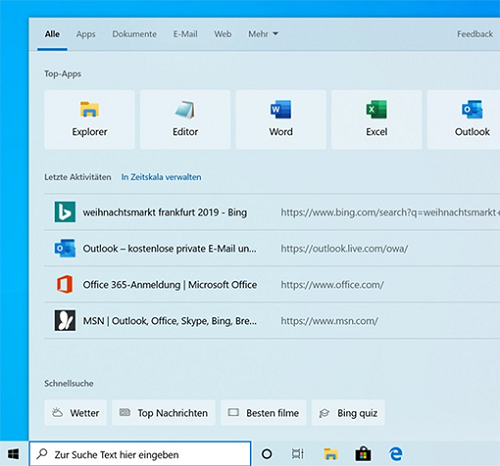Launch the Editor notepad tile
500x466 pixels.
click(x=185, y=119)
